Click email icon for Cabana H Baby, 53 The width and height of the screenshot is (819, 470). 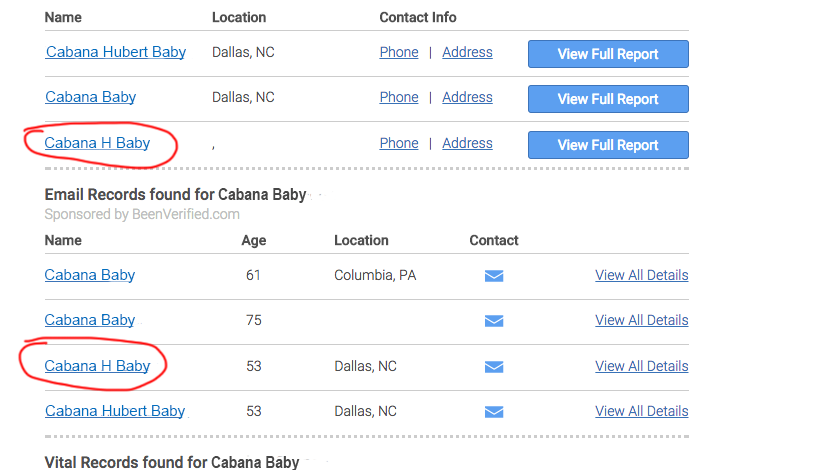click(493, 367)
